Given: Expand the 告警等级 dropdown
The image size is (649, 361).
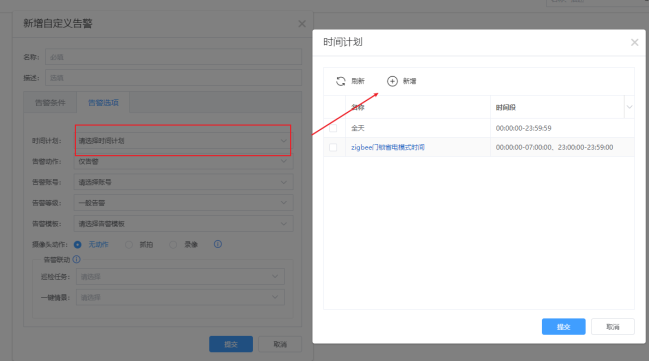Looking at the screenshot, I should point(183,203).
